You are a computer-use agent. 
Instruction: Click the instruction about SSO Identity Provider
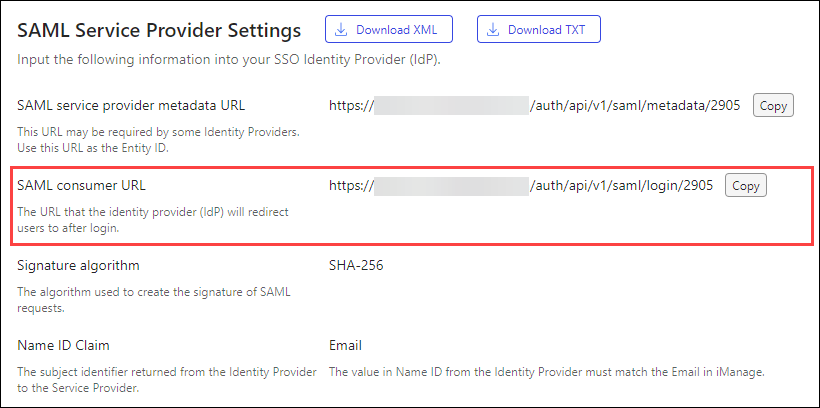229,59
